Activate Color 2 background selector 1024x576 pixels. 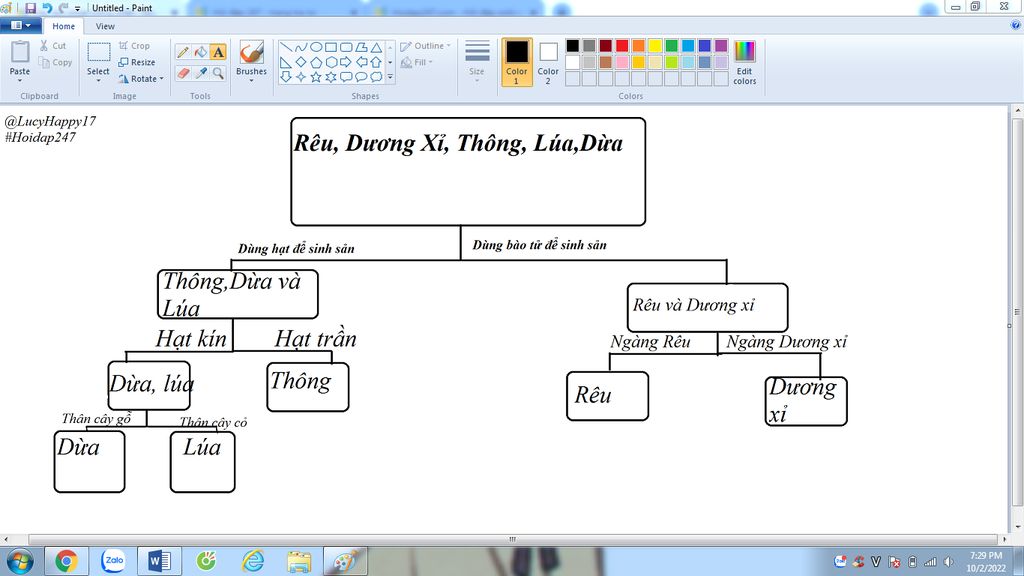[548, 62]
